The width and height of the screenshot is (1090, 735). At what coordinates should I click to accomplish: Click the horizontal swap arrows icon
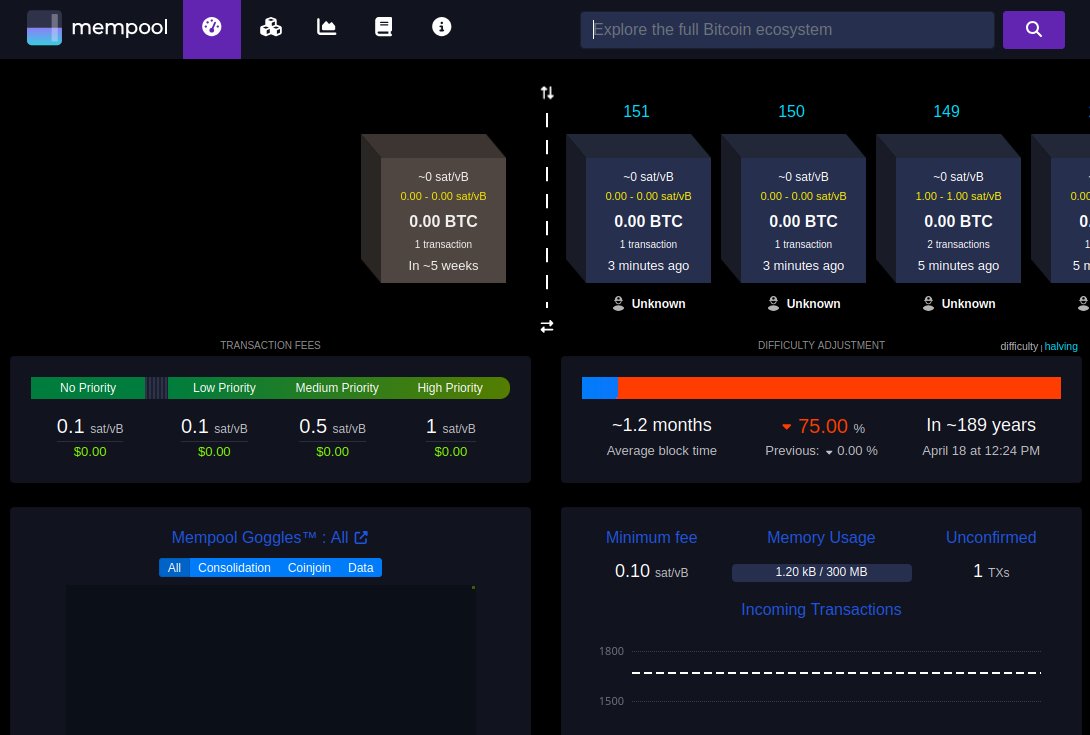[x=547, y=326]
